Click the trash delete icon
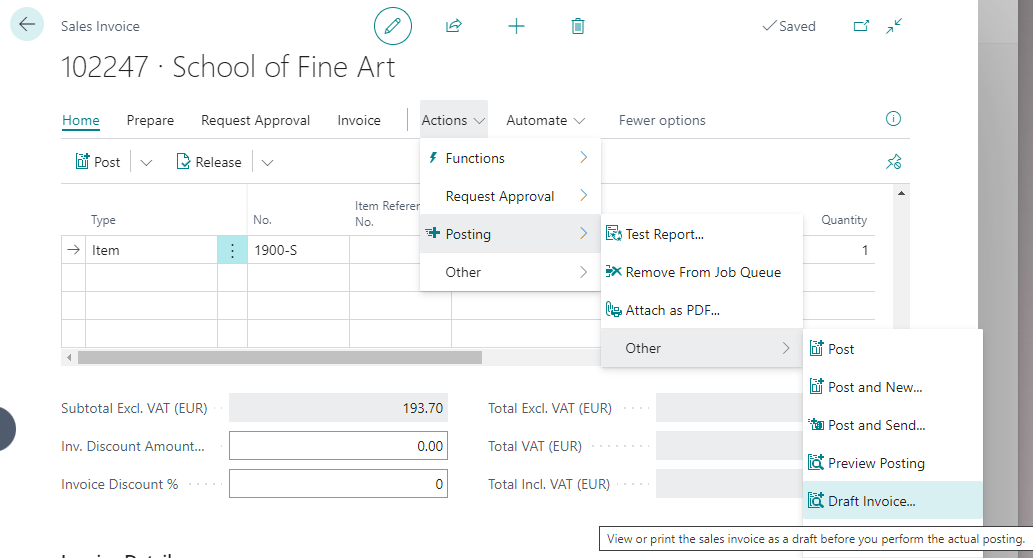Image resolution: width=1033 pixels, height=558 pixels. 578,26
